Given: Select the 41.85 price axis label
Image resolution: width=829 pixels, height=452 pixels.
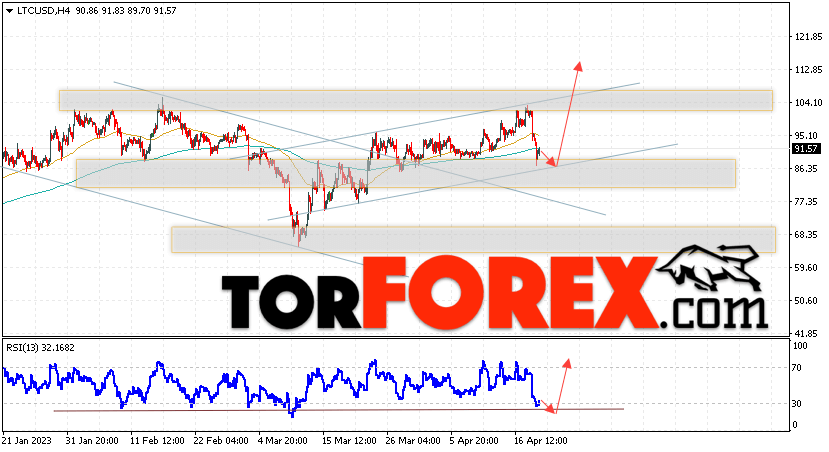Looking at the screenshot, I should 806,334.
